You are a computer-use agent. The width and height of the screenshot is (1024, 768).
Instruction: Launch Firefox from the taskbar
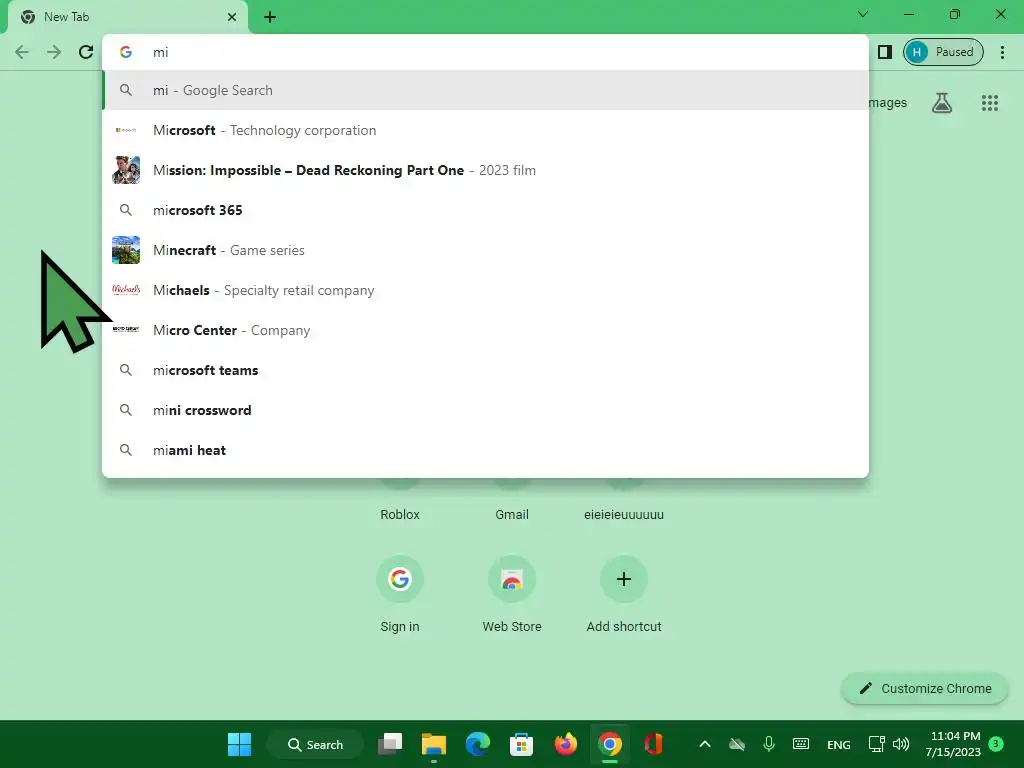click(566, 744)
